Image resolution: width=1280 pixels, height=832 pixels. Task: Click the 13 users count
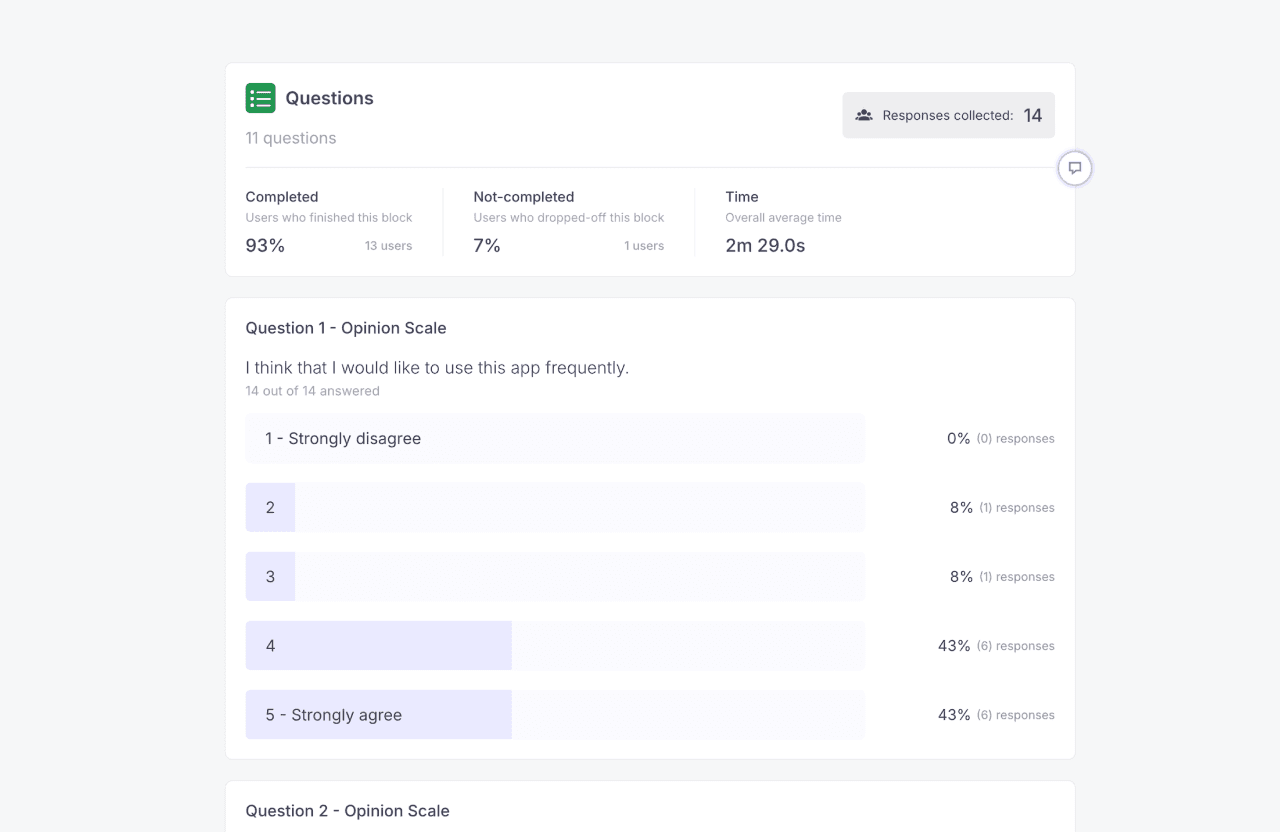click(388, 246)
